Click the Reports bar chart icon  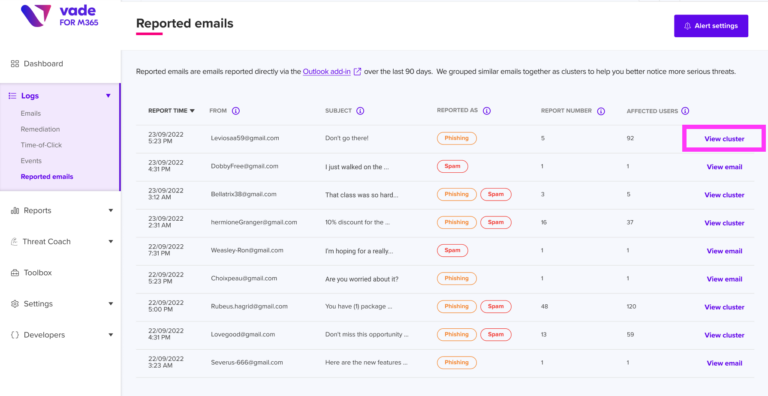pos(15,210)
